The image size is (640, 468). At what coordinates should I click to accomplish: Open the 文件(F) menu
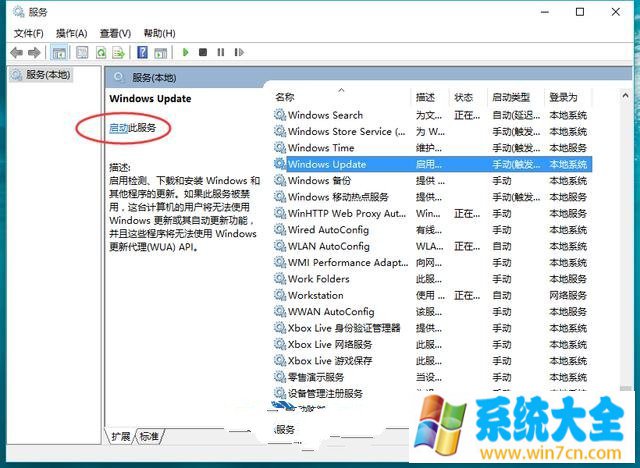pyautogui.click(x=29, y=33)
